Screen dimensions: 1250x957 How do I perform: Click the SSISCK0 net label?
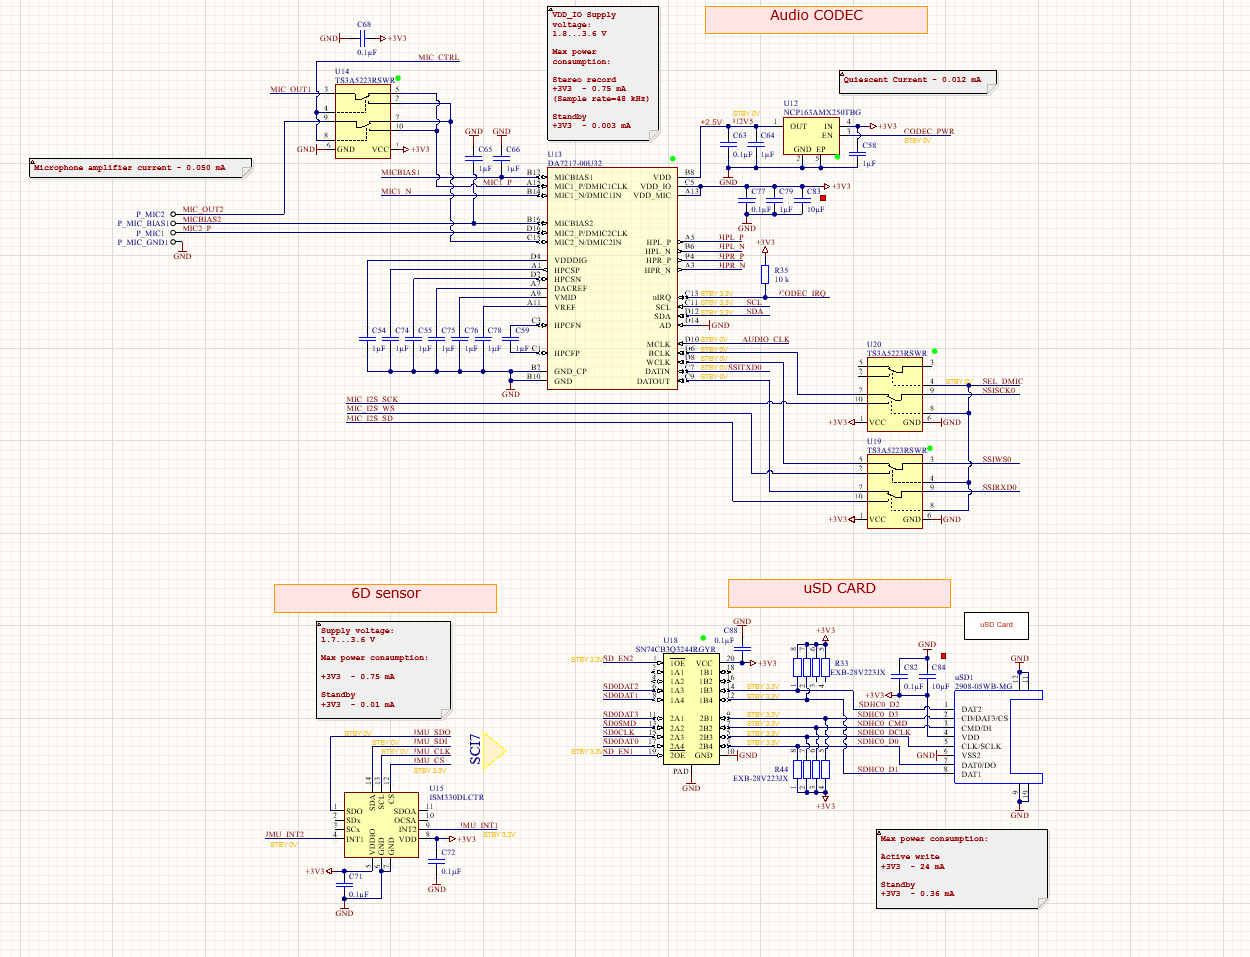coord(999,390)
